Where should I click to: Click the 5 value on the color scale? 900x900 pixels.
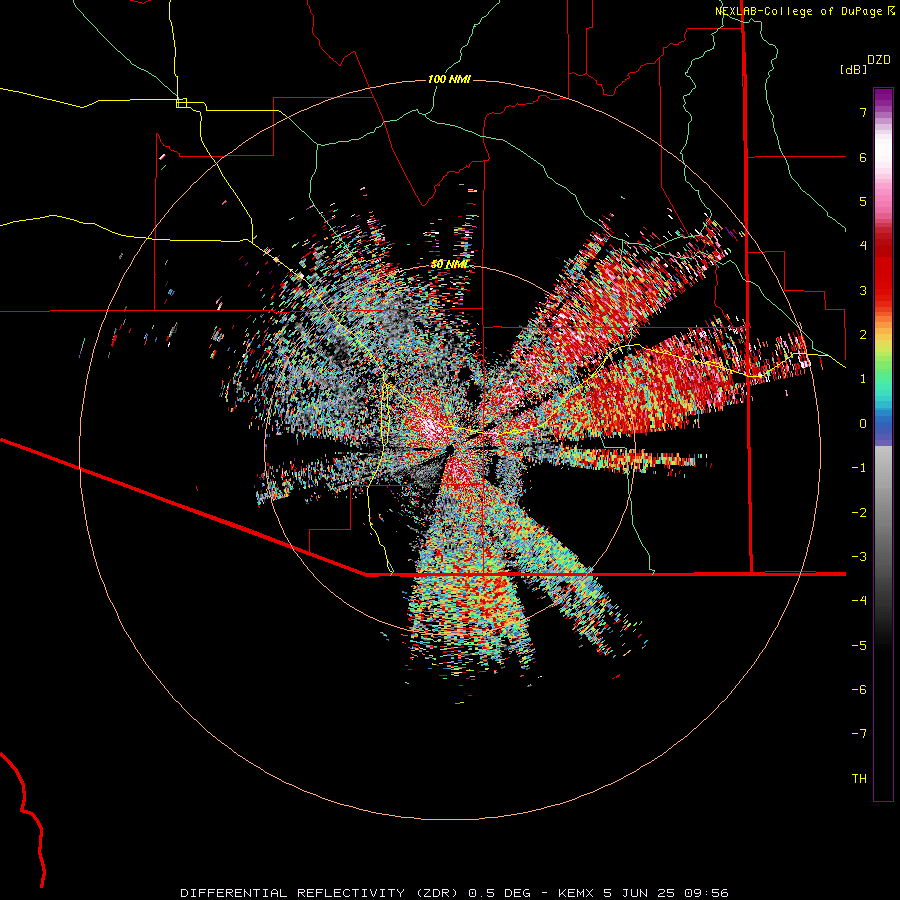tap(863, 201)
